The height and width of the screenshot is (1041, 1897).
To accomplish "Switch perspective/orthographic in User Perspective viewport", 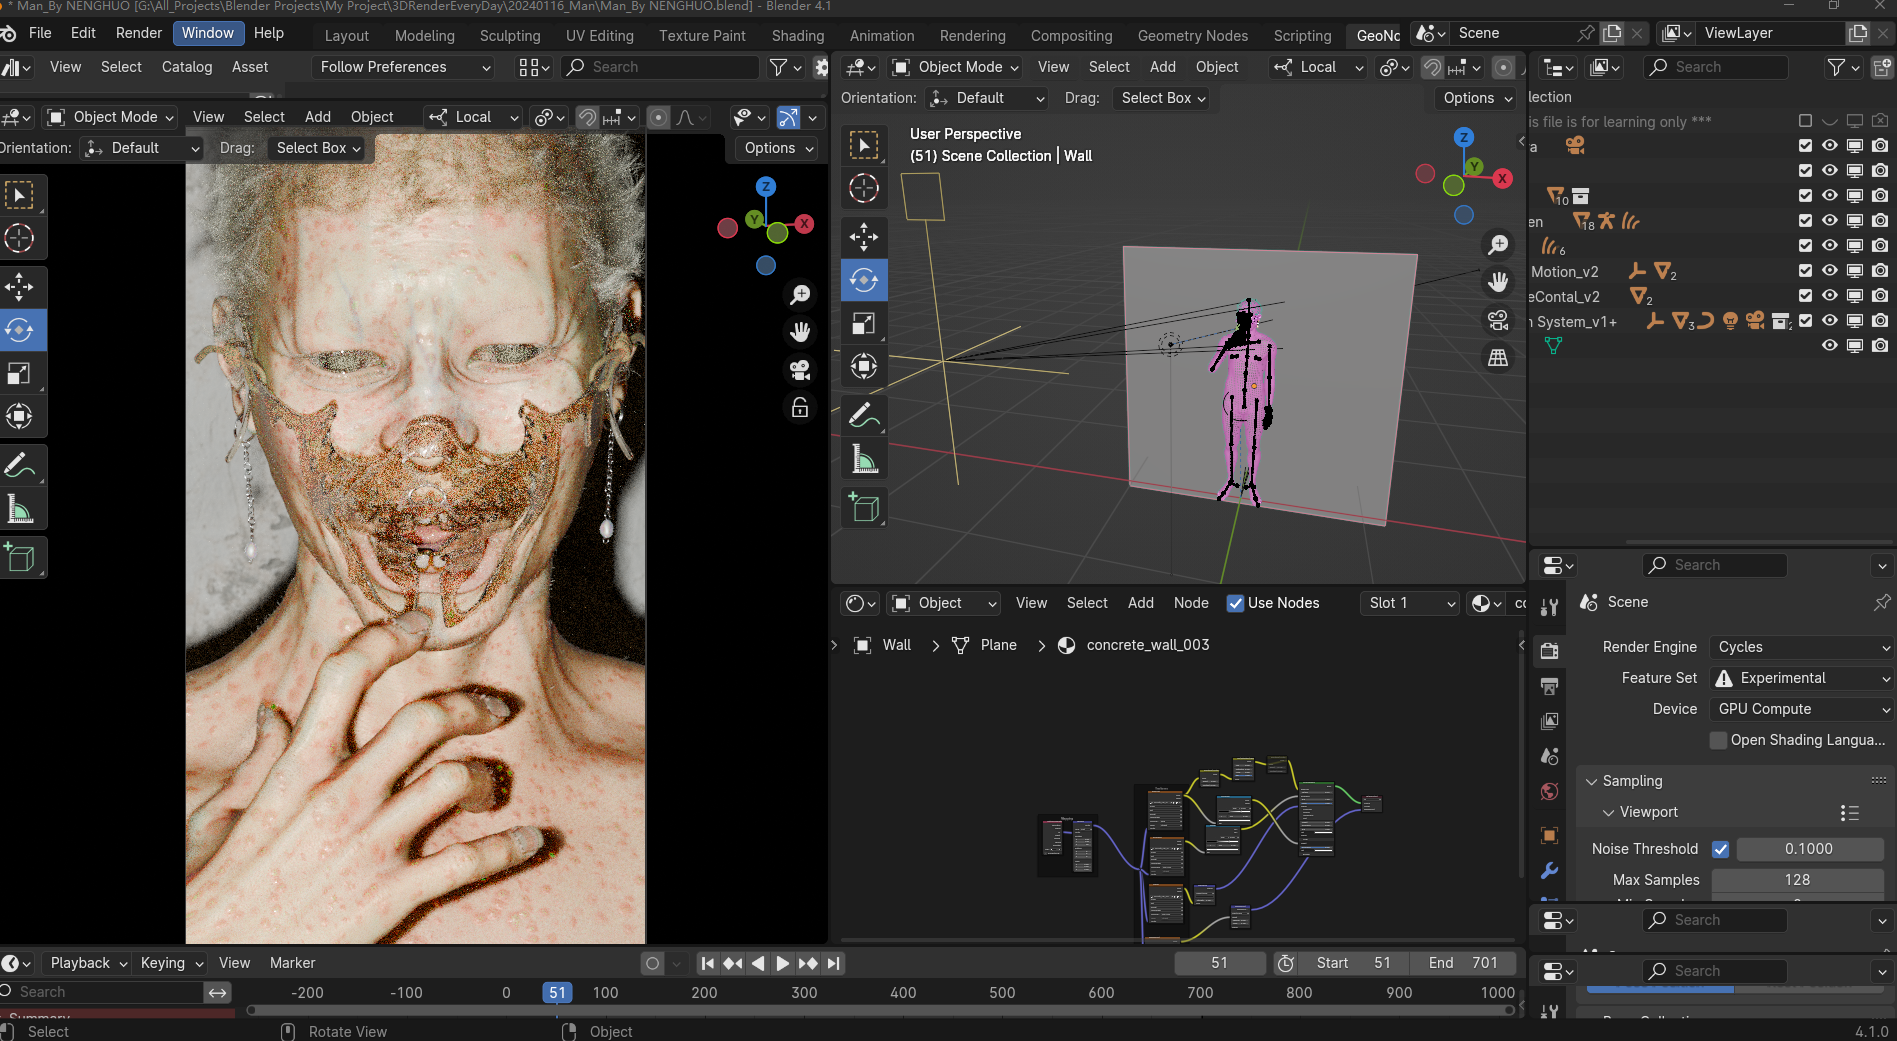I will pyautogui.click(x=1498, y=358).
